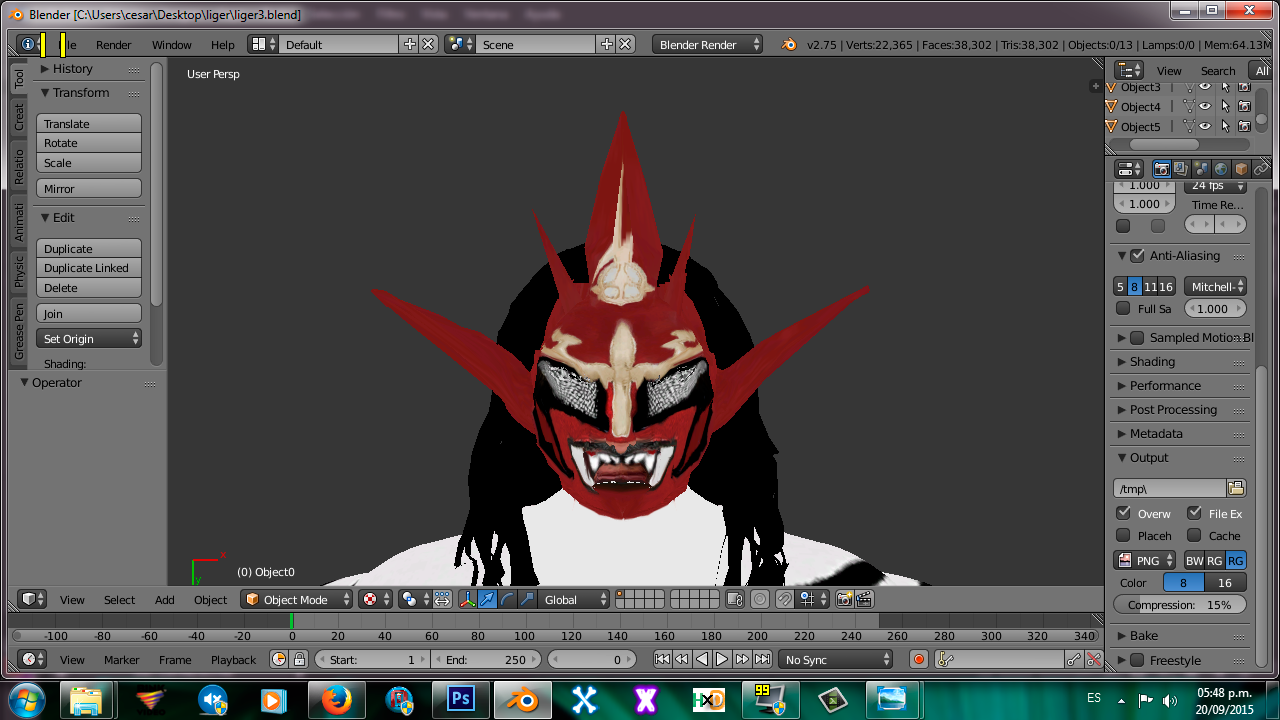
Task: Enable the Cache Result checkbox
Action: tap(1194, 535)
